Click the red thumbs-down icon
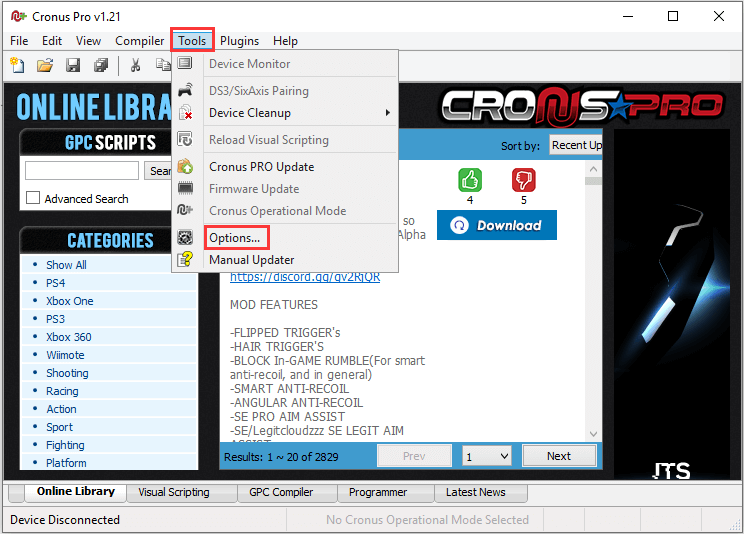The image size is (744, 534). [x=524, y=180]
